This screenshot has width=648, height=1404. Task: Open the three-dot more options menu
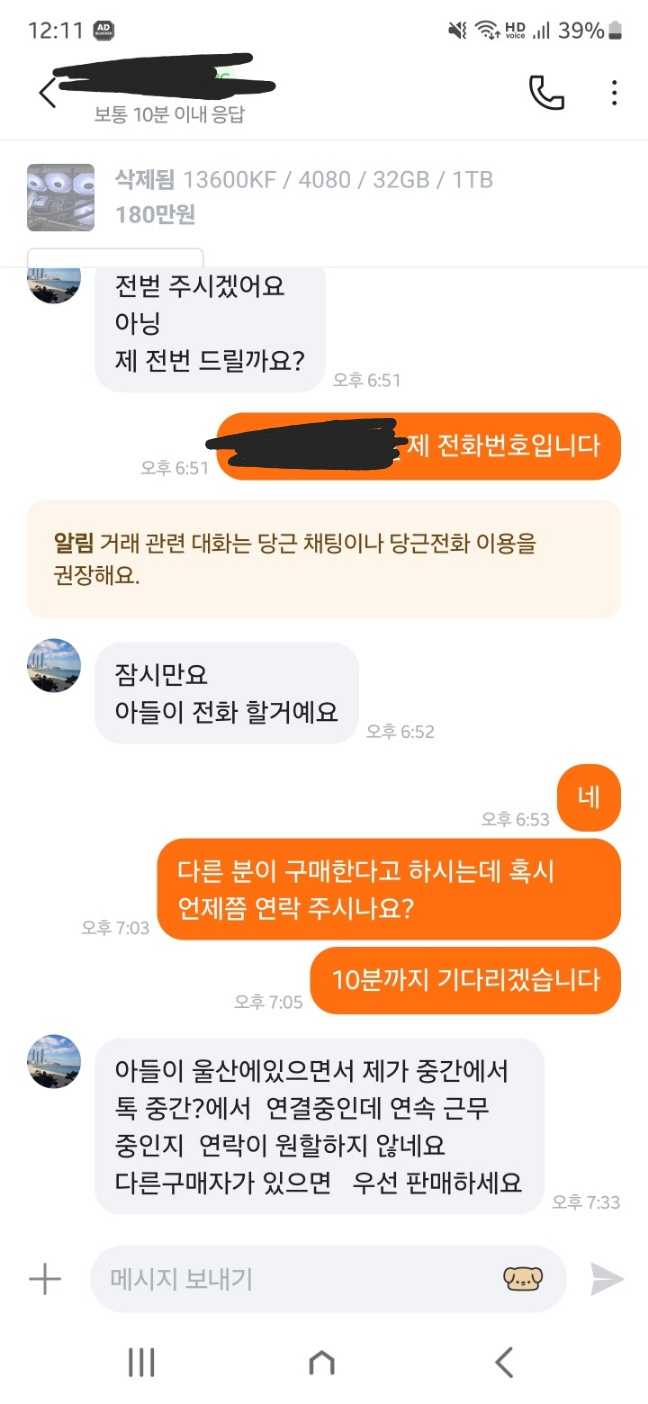click(614, 93)
